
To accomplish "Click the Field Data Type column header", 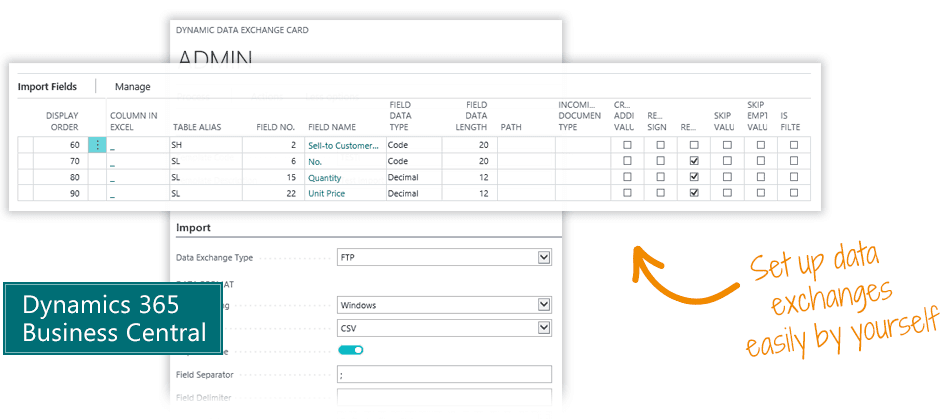I will 399,116.
